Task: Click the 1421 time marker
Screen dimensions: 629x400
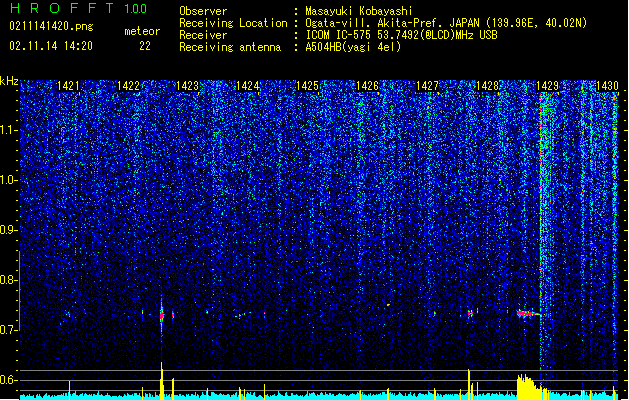Action: click(68, 86)
